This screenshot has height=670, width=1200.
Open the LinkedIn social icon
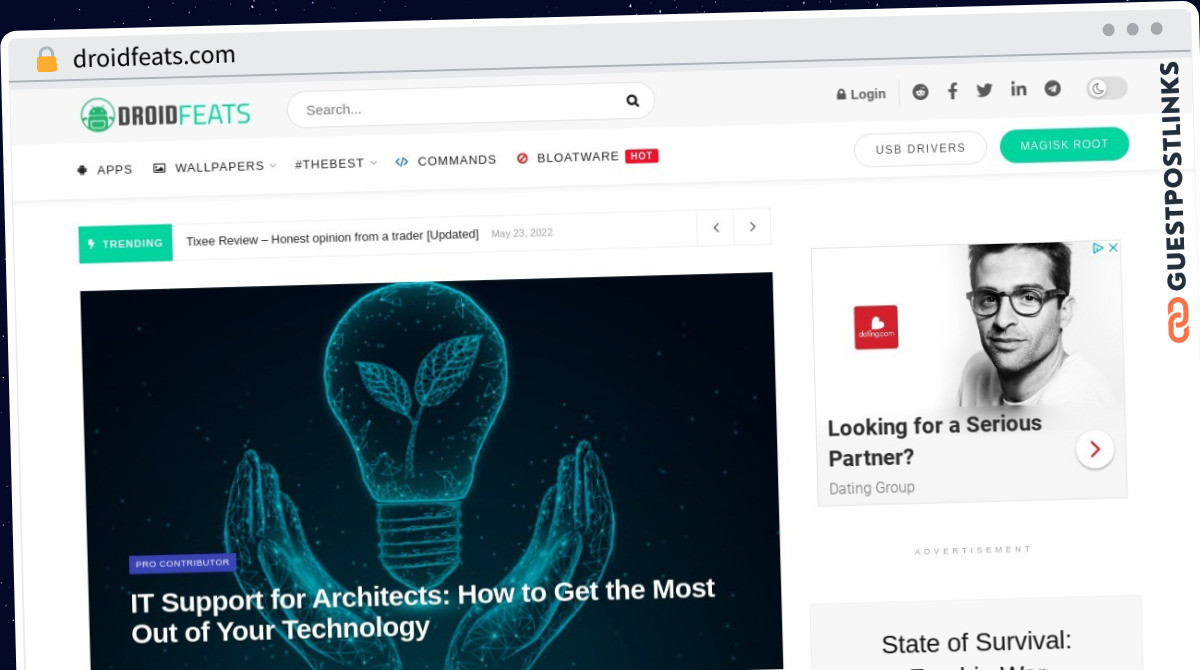click(x=1018, y=89)
